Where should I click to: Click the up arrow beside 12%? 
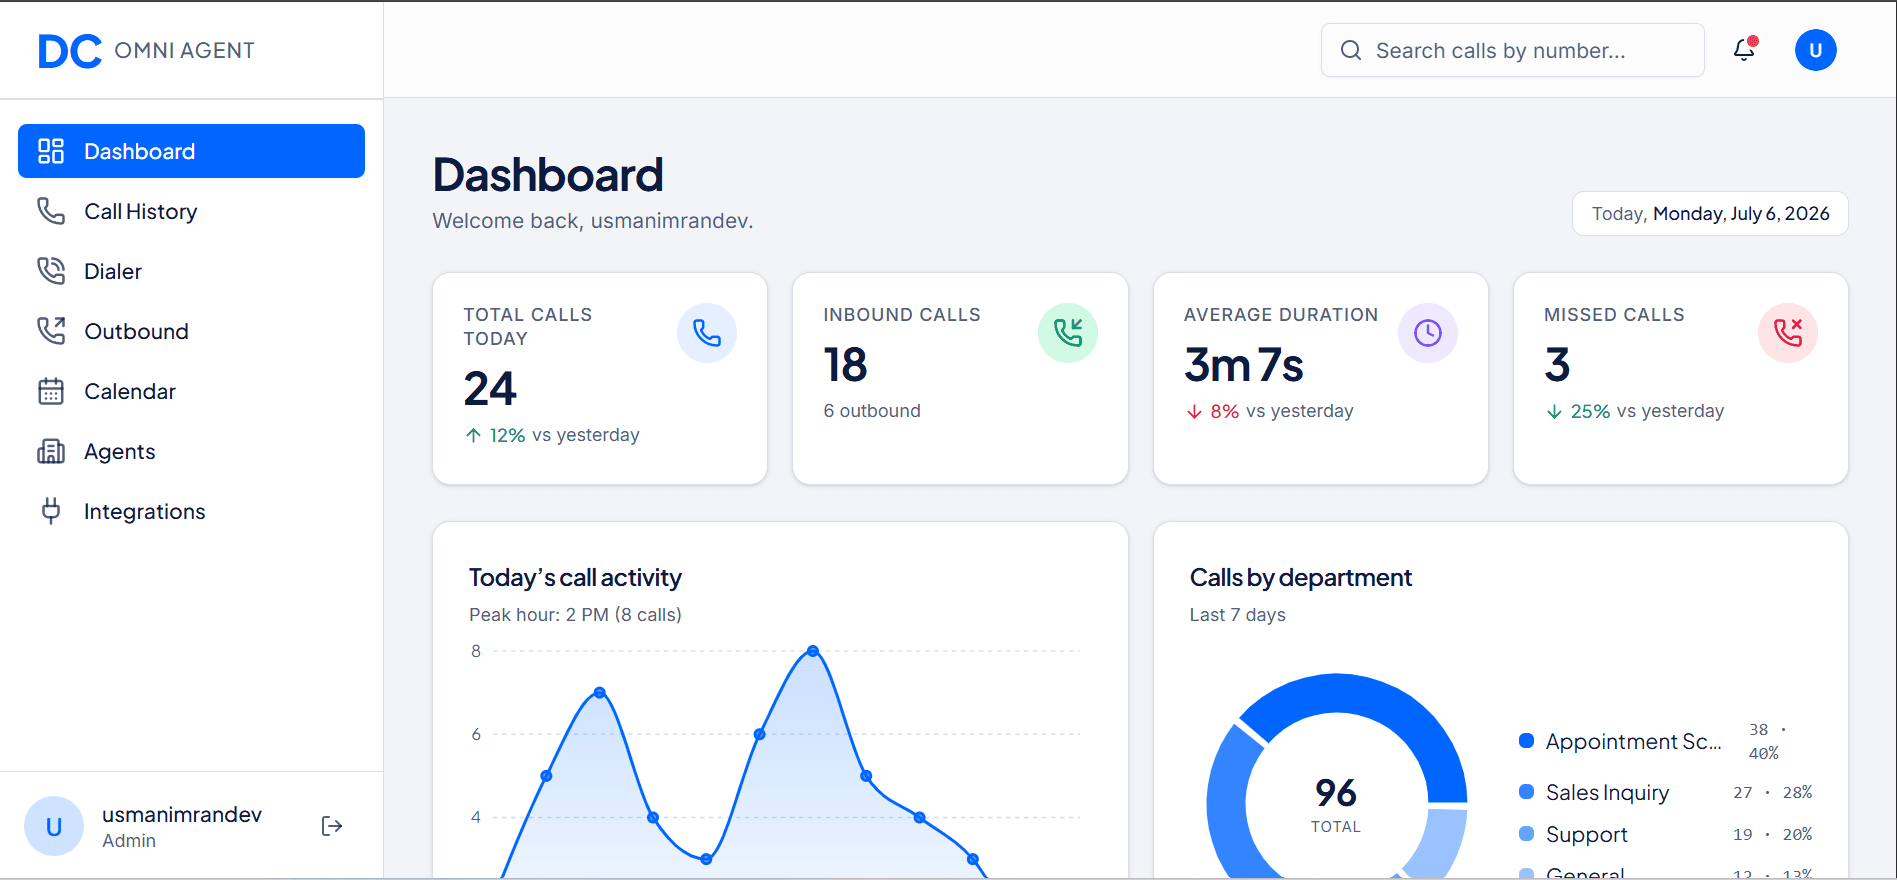(473, 435)
